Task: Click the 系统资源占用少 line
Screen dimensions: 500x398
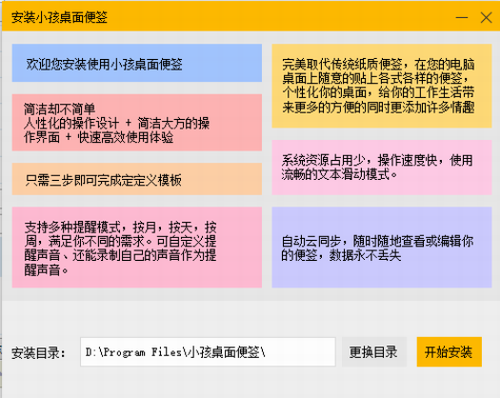Action: pyautogui.click(x=377, y=160)
